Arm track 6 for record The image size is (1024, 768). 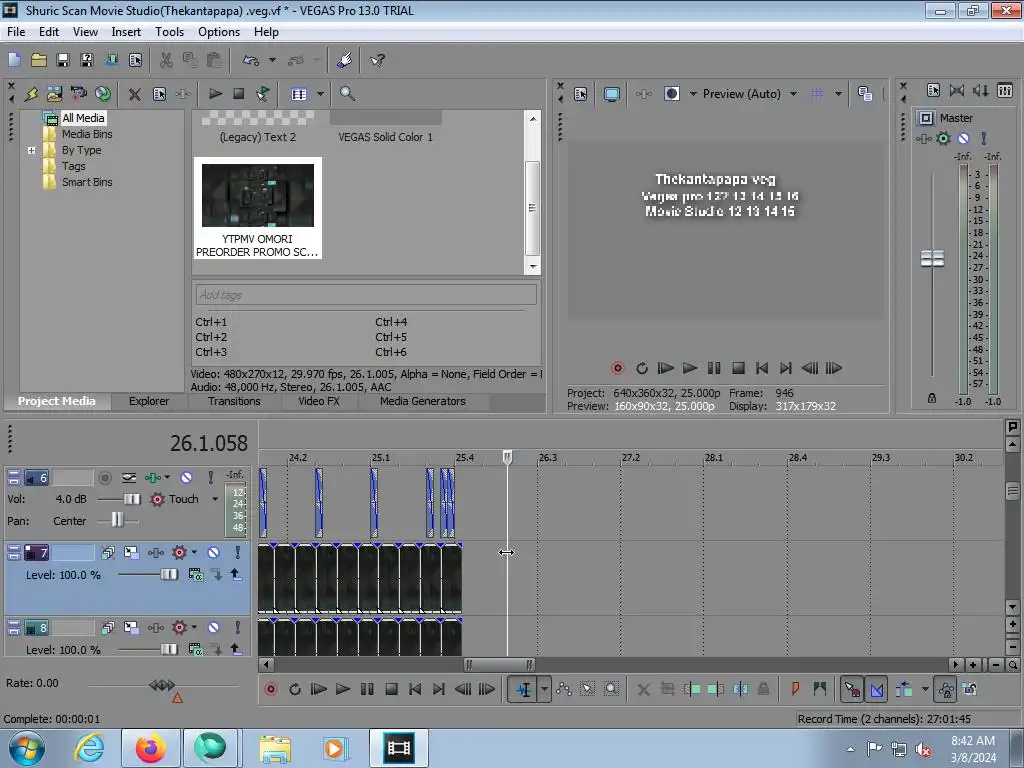(104, 478)
